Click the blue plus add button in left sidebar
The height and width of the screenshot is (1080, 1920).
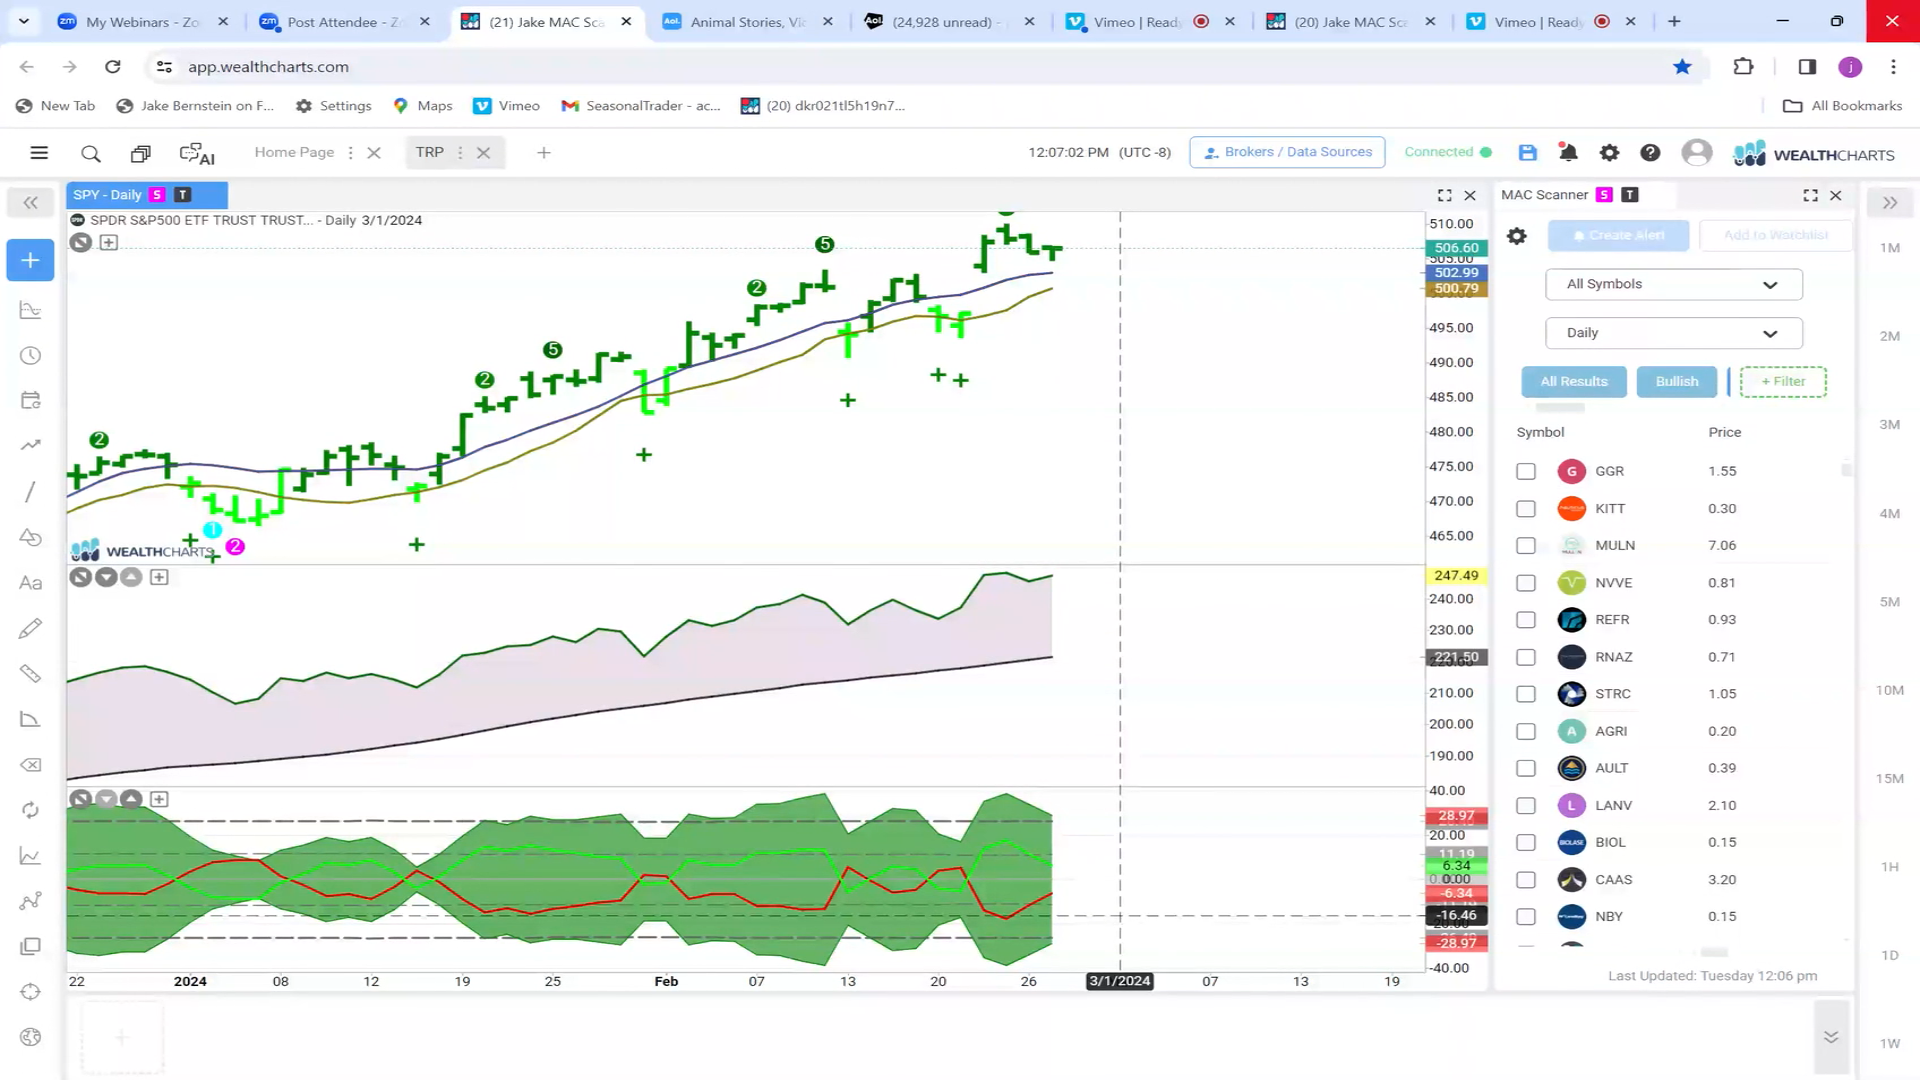[30, 260]
